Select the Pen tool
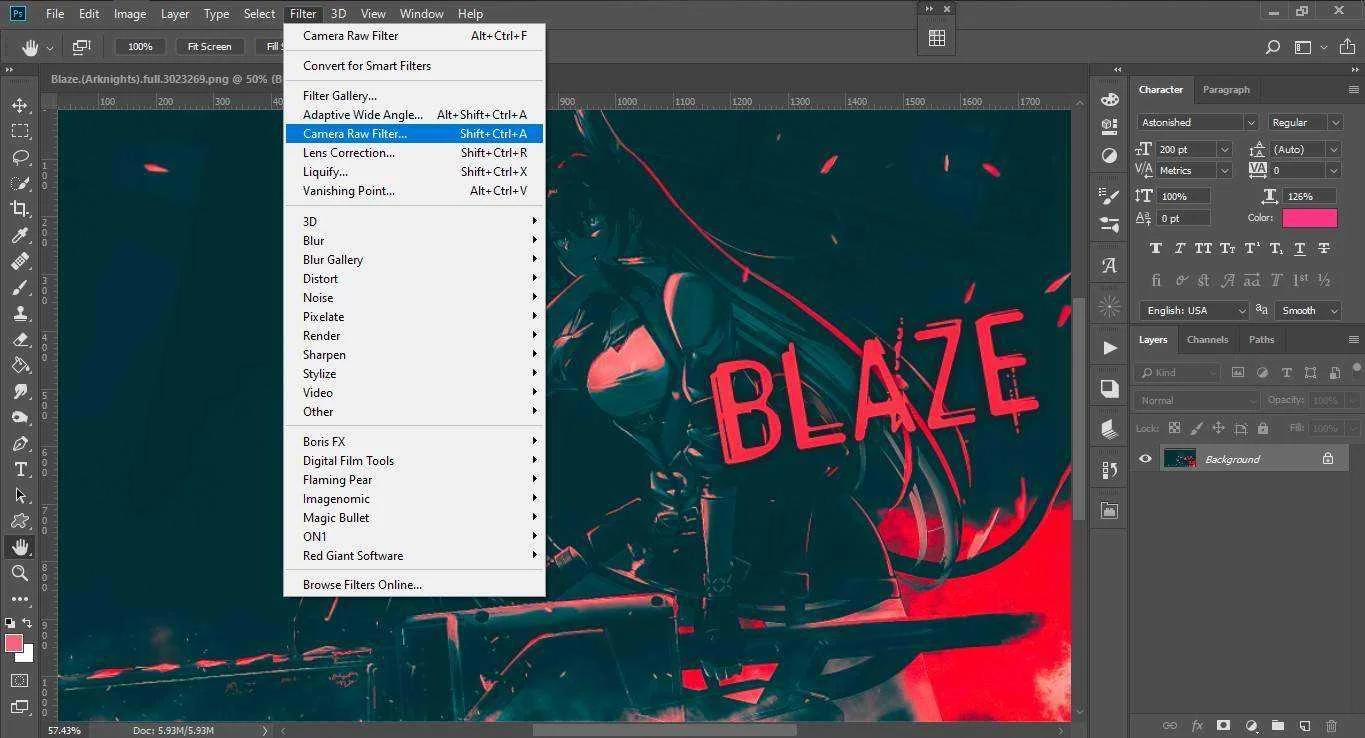 pos(20,443)
